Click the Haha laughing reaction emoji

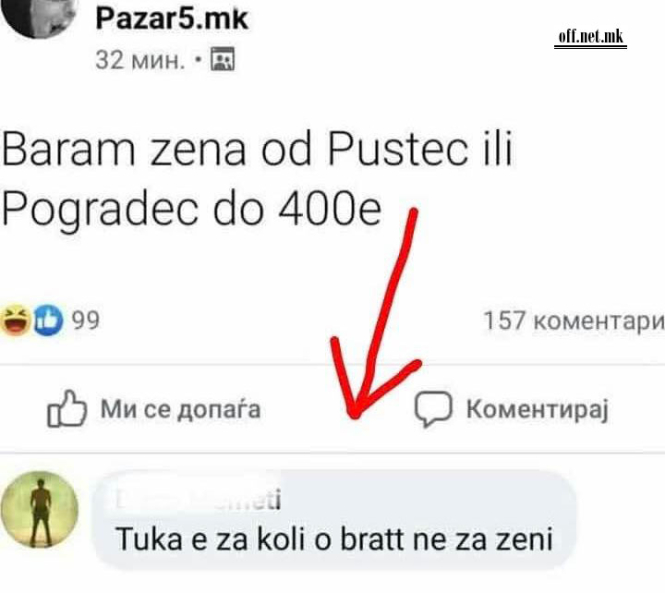click(x=16, y=319)
